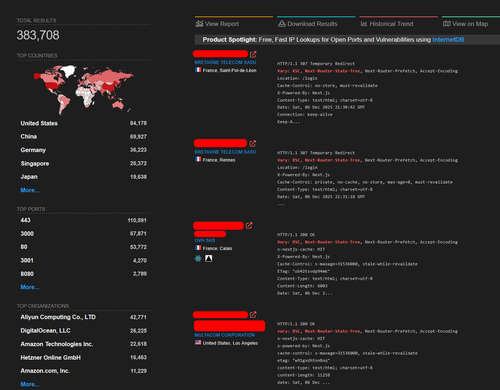This screenshot has height=390, width=500.
Task: Click the French flag beside Rennes
Action: (x=198, y=159)
